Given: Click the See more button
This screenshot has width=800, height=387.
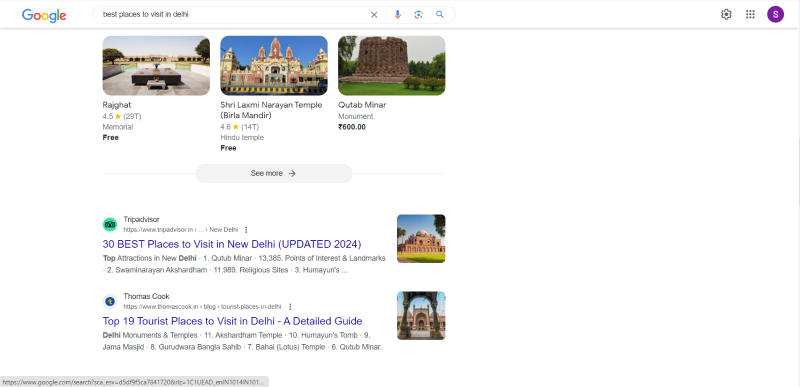Looking at the screenshot, I should (x=274, y=173).
